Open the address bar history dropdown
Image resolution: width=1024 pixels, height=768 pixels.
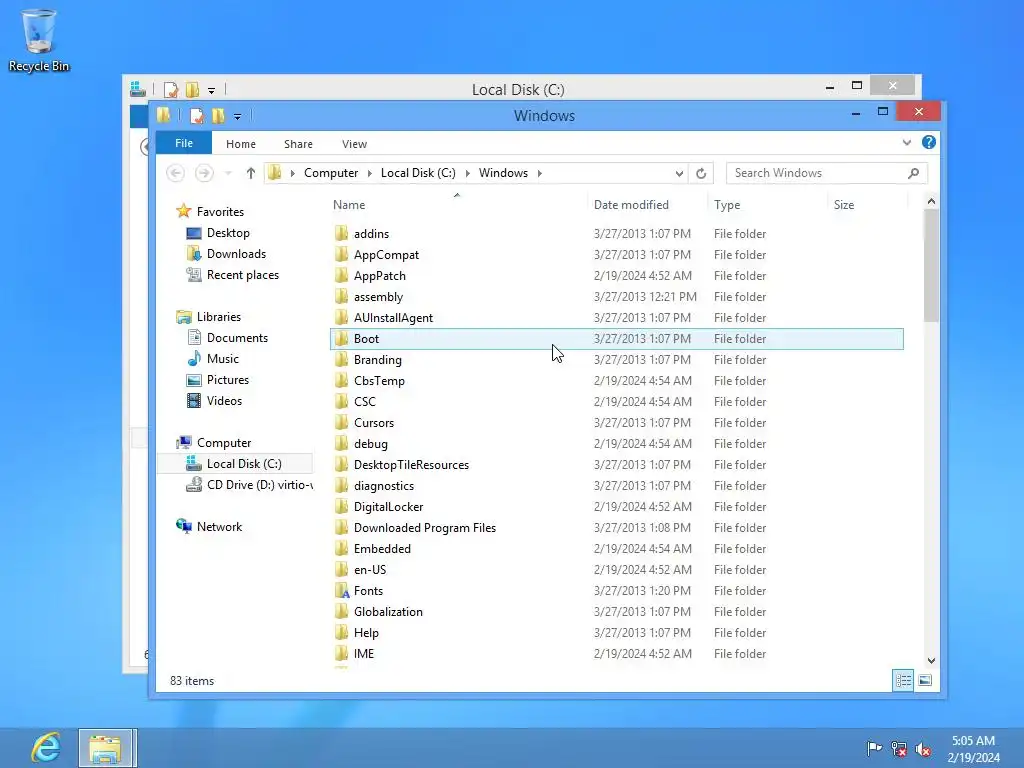(x=679, y=173)
